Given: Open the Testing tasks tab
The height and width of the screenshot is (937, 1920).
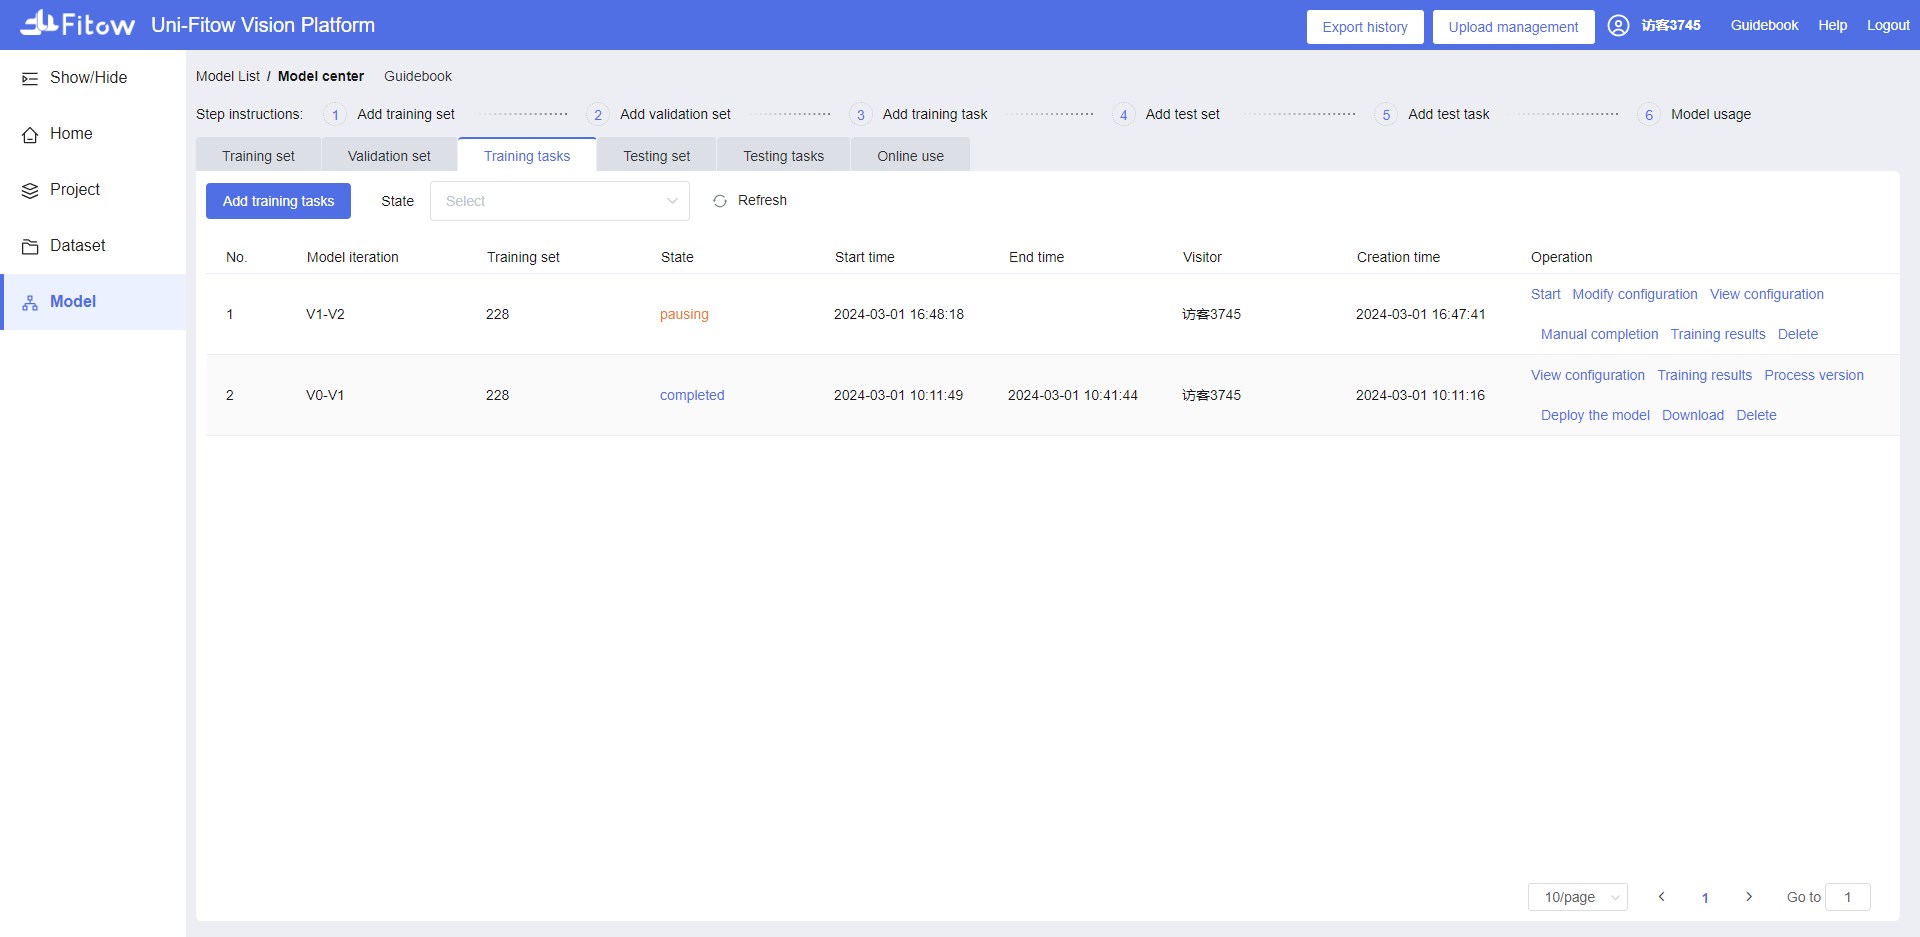Looking at the screenshot, I should click(784, 156).
